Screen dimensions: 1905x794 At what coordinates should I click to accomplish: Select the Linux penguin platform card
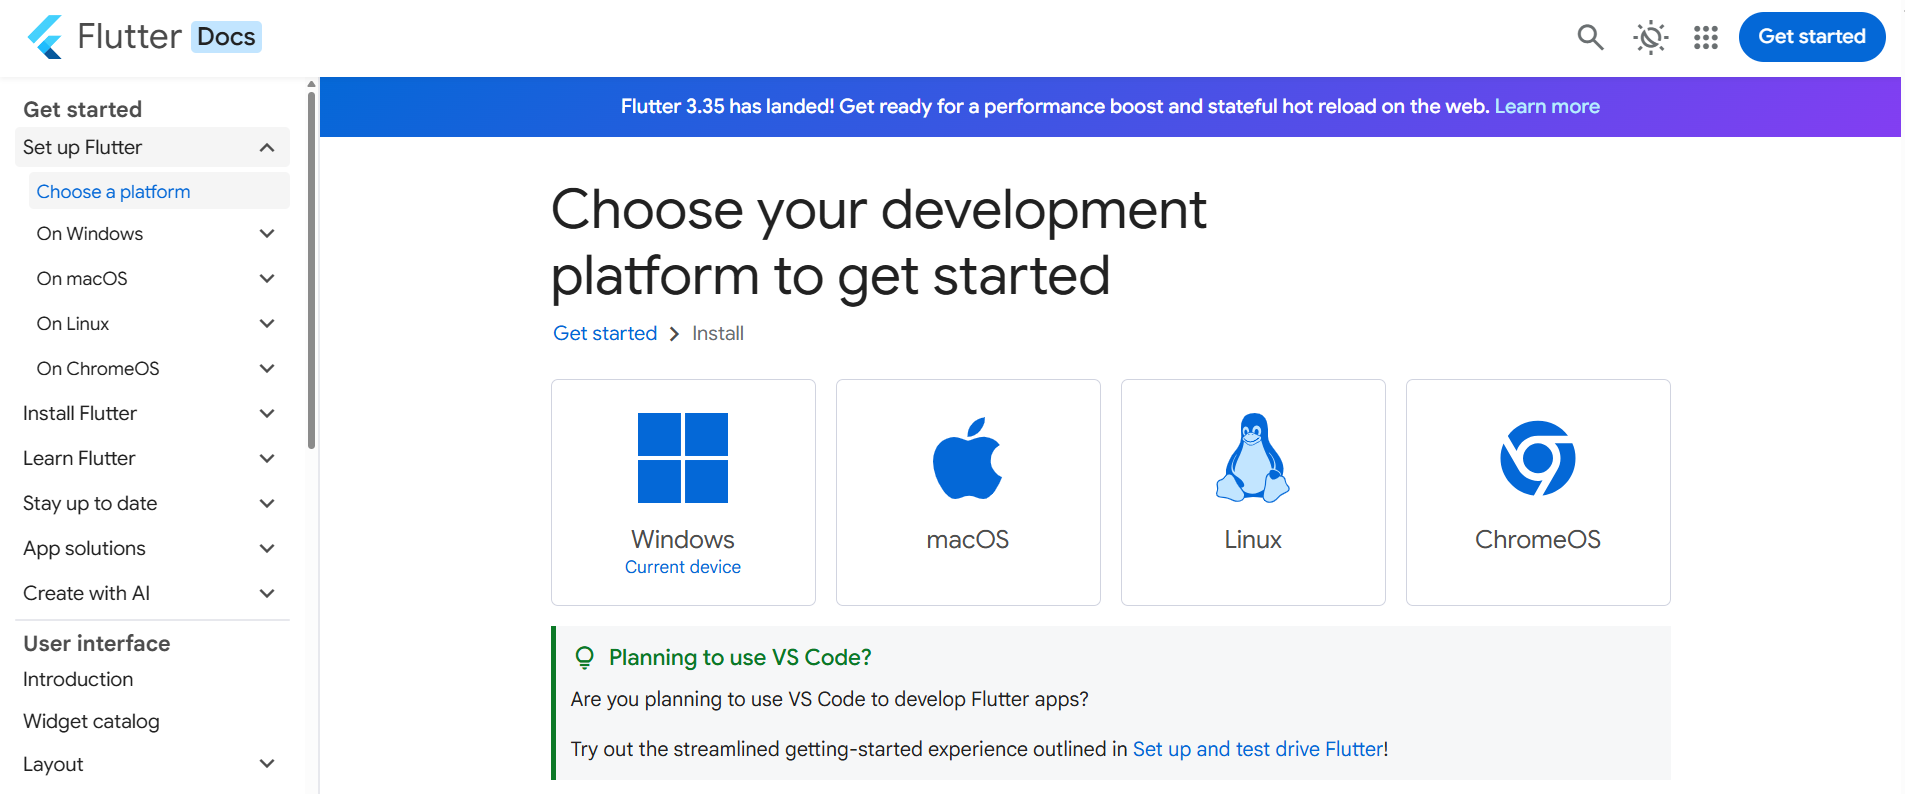click(x=1252, y=458)
